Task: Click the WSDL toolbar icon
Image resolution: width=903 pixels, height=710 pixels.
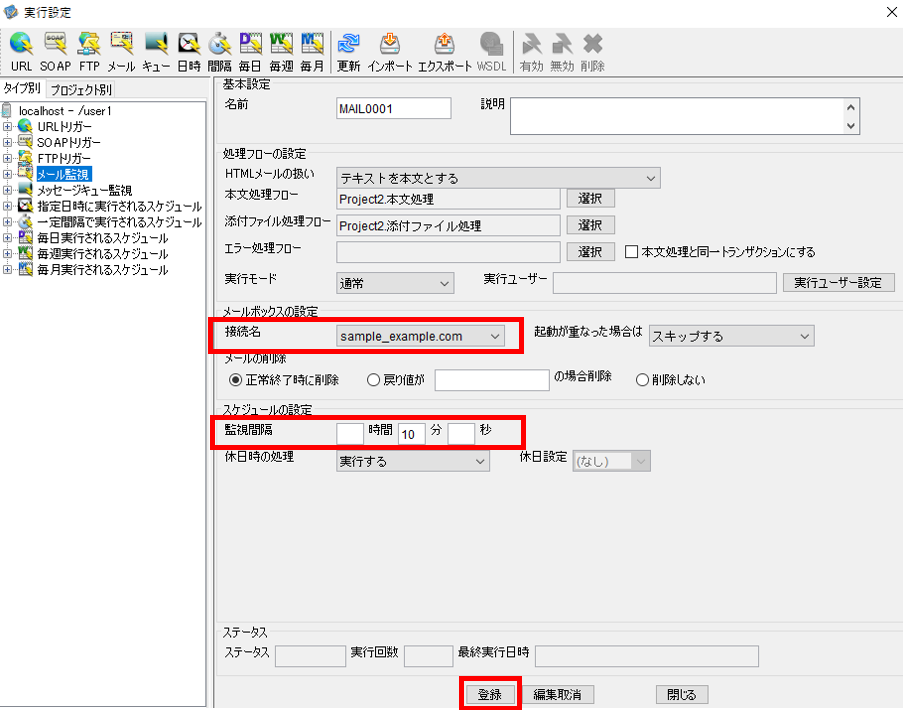Action: tap(491, 52)
